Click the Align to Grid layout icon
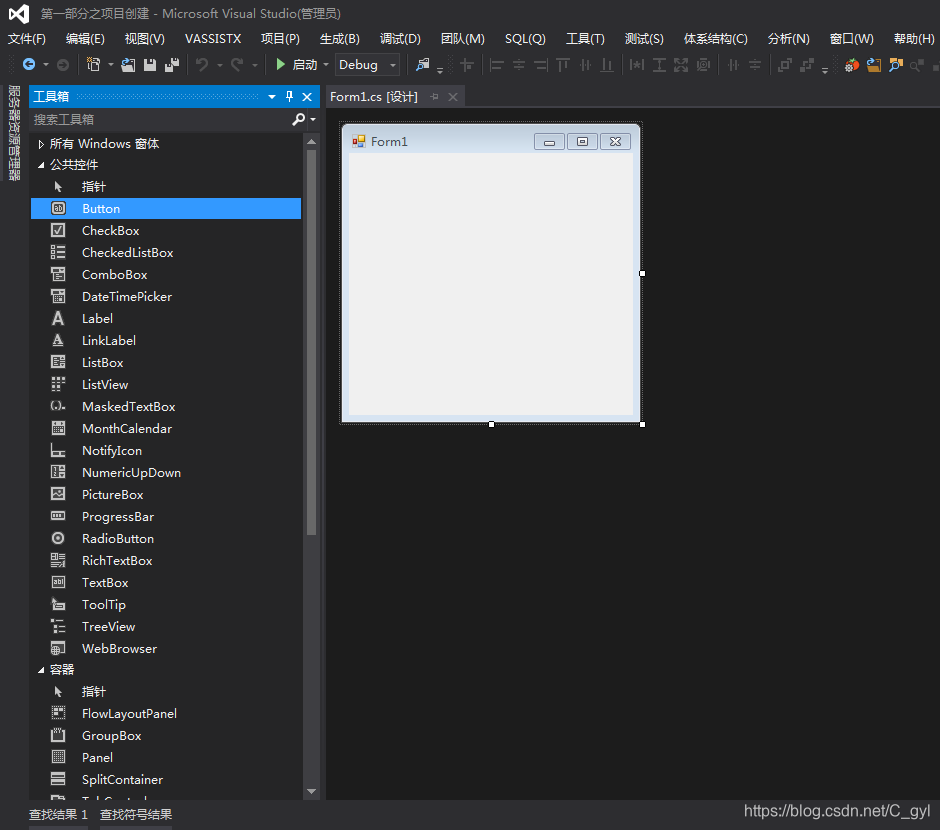The width and height of the screenshot is (940, 830). click(466, 65)
